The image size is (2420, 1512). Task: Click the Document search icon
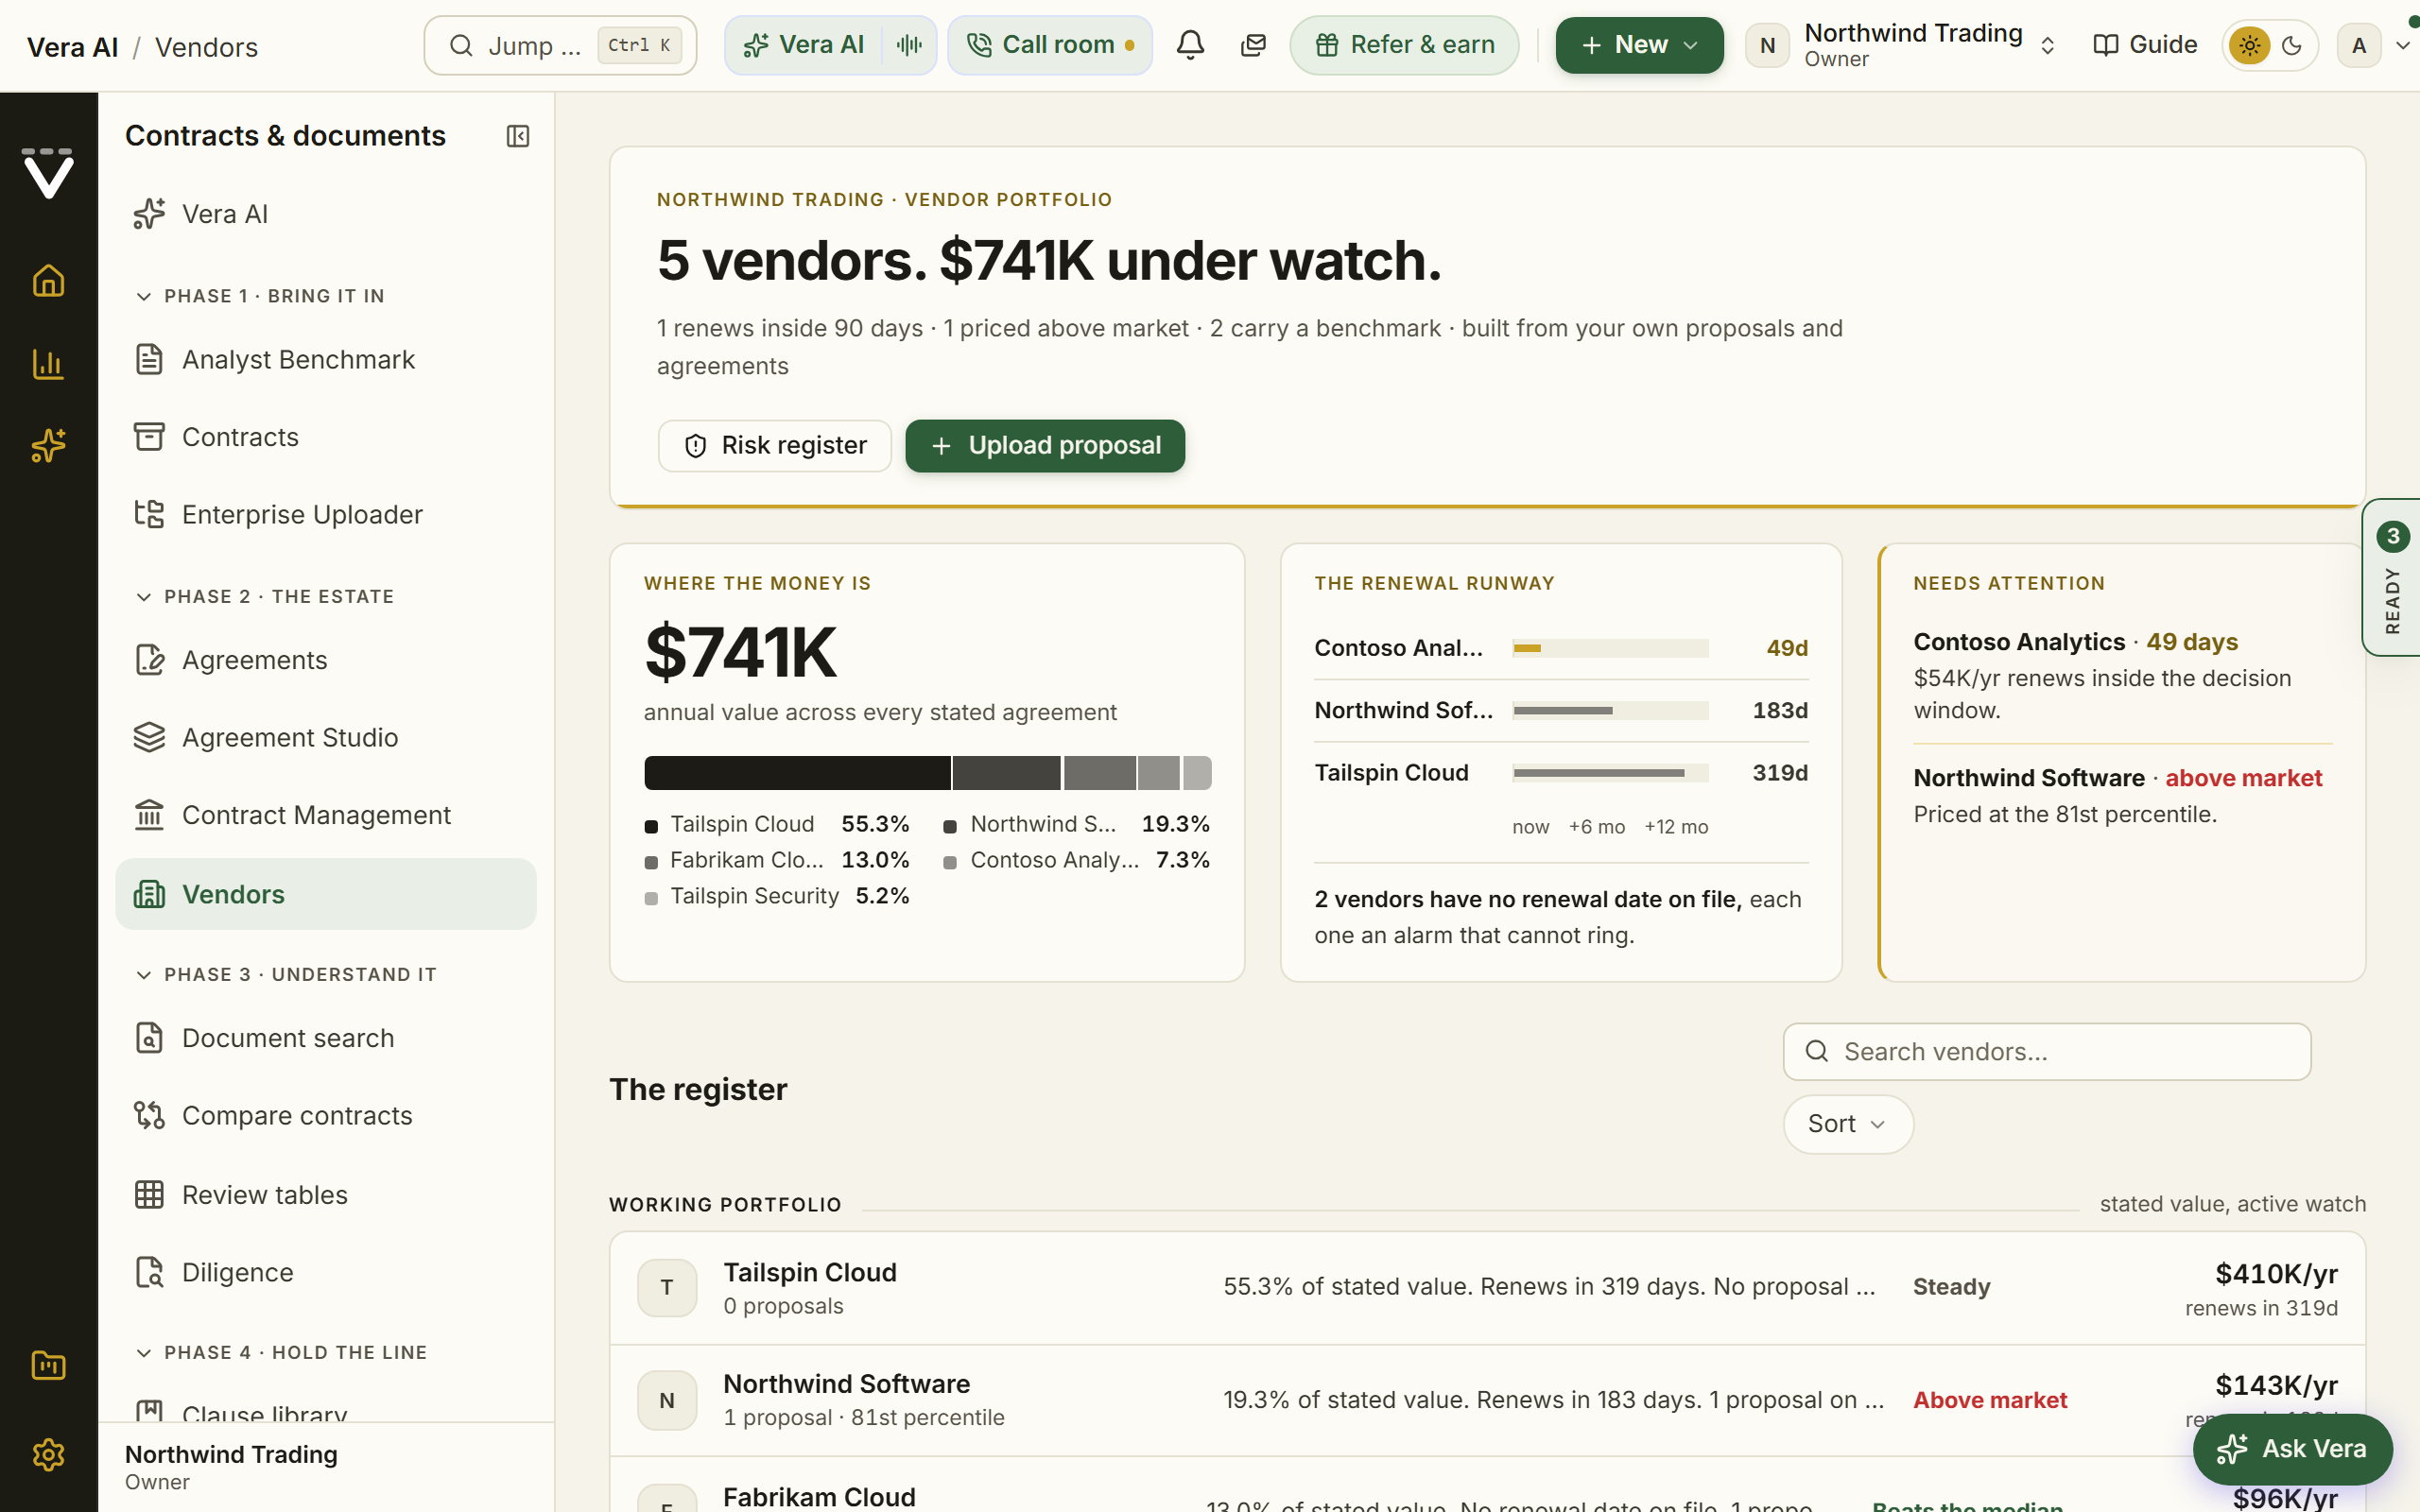click(x=149, y=1038)
